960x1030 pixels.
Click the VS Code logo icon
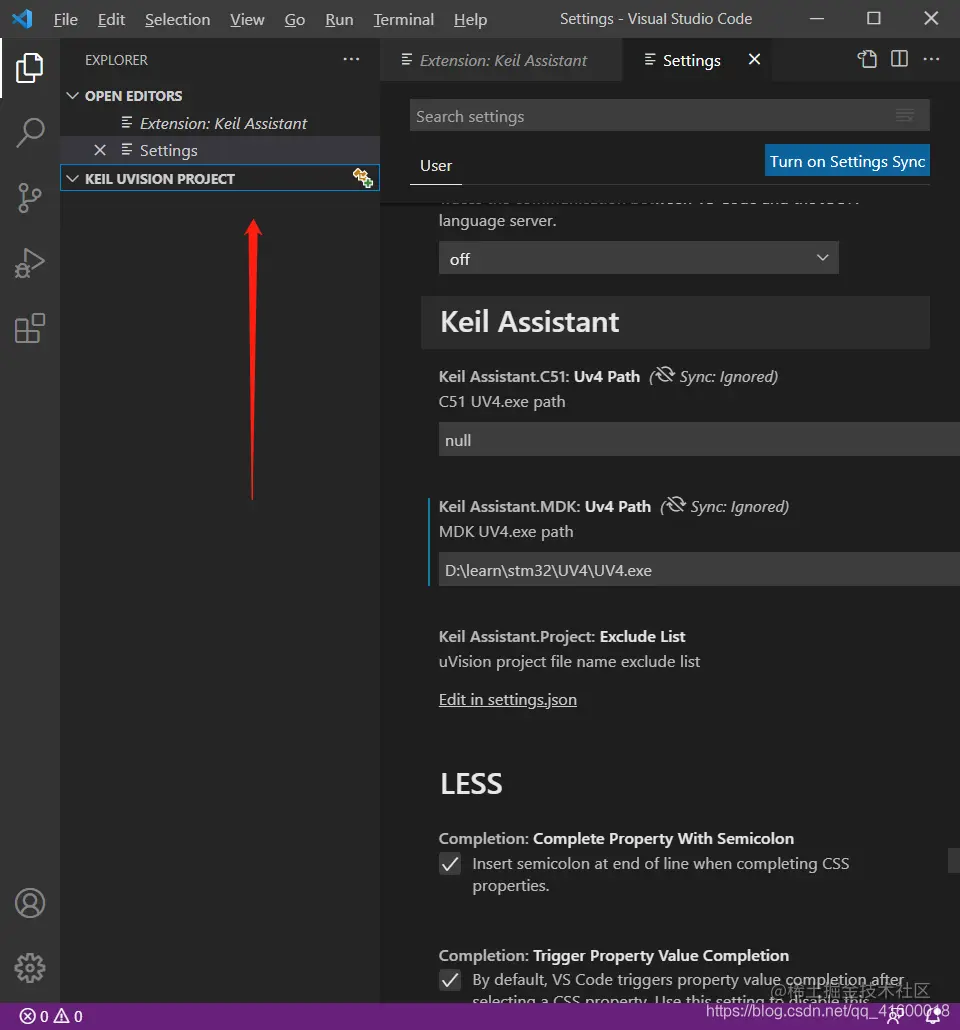pos(22,18)
